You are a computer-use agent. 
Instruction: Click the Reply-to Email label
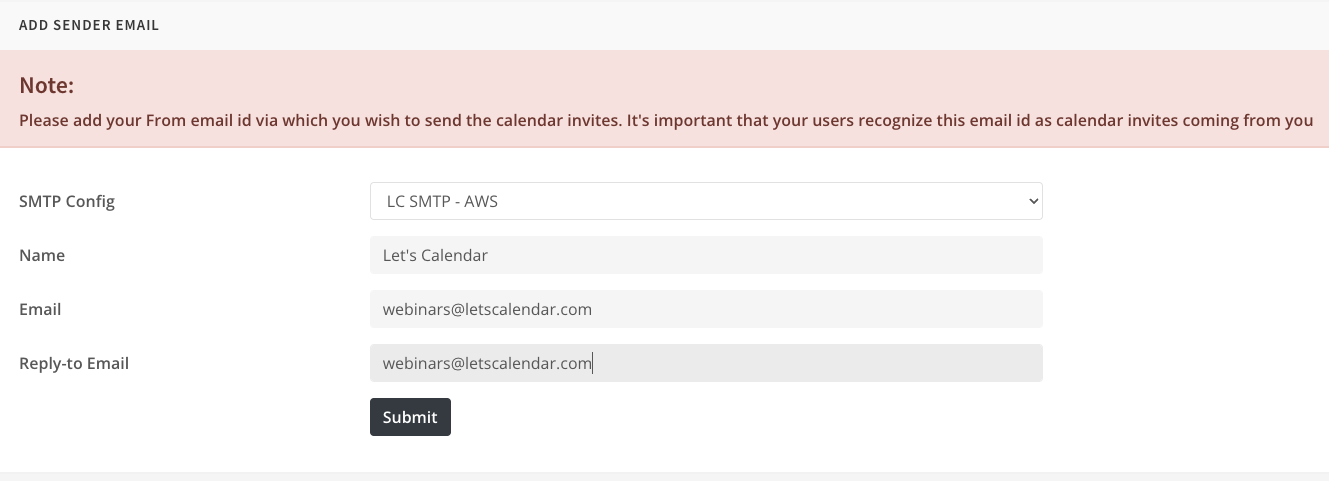(74, 363)
